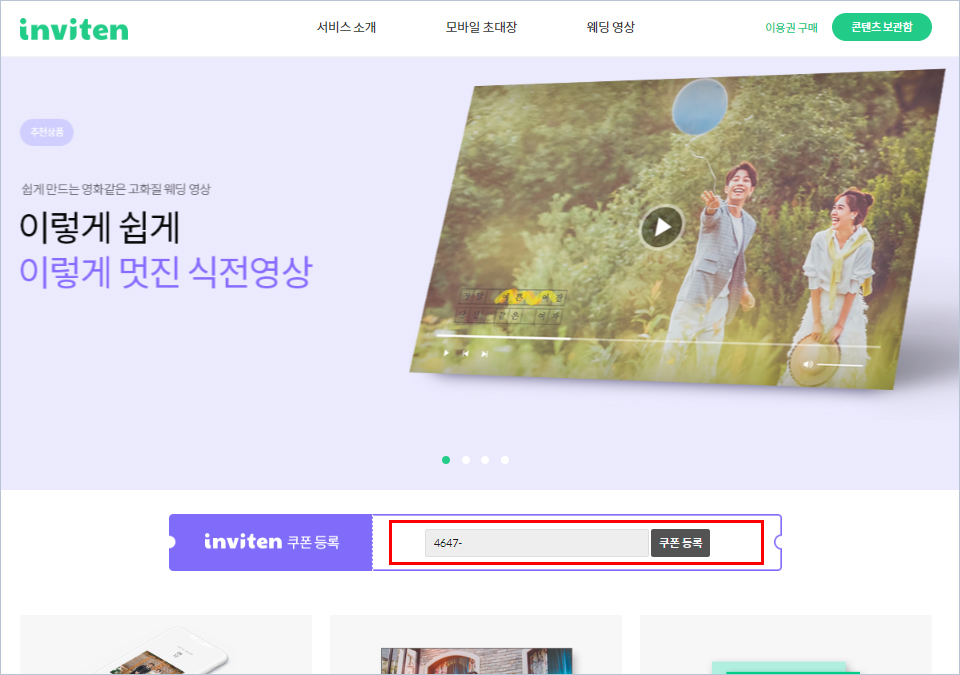
Task: Switch to the third carousel slide dot
Action: pos(485,460)
